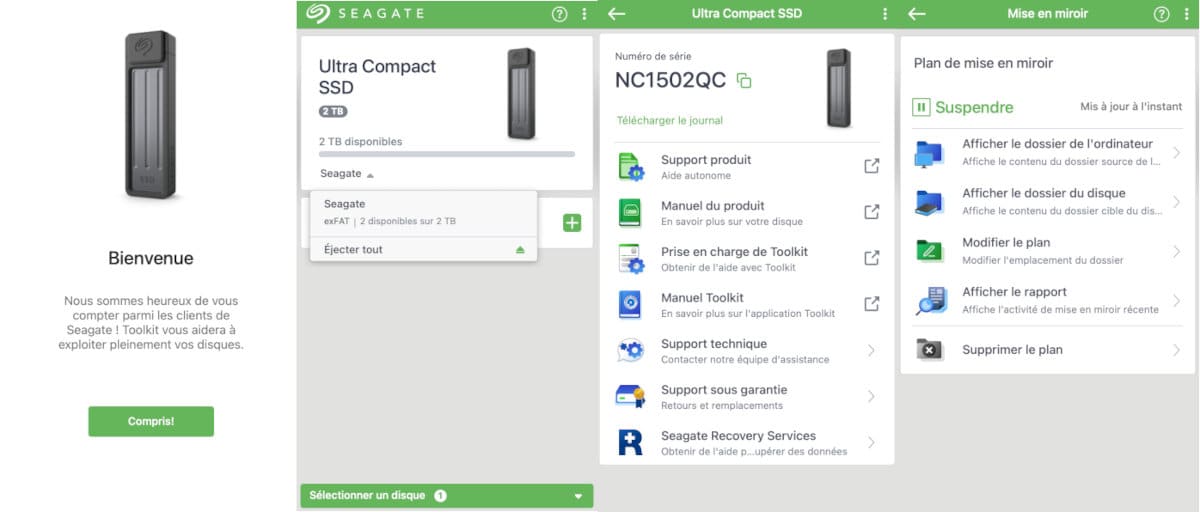Click the Afficher le dossier de l'ordinateur icon

point(929,154)
